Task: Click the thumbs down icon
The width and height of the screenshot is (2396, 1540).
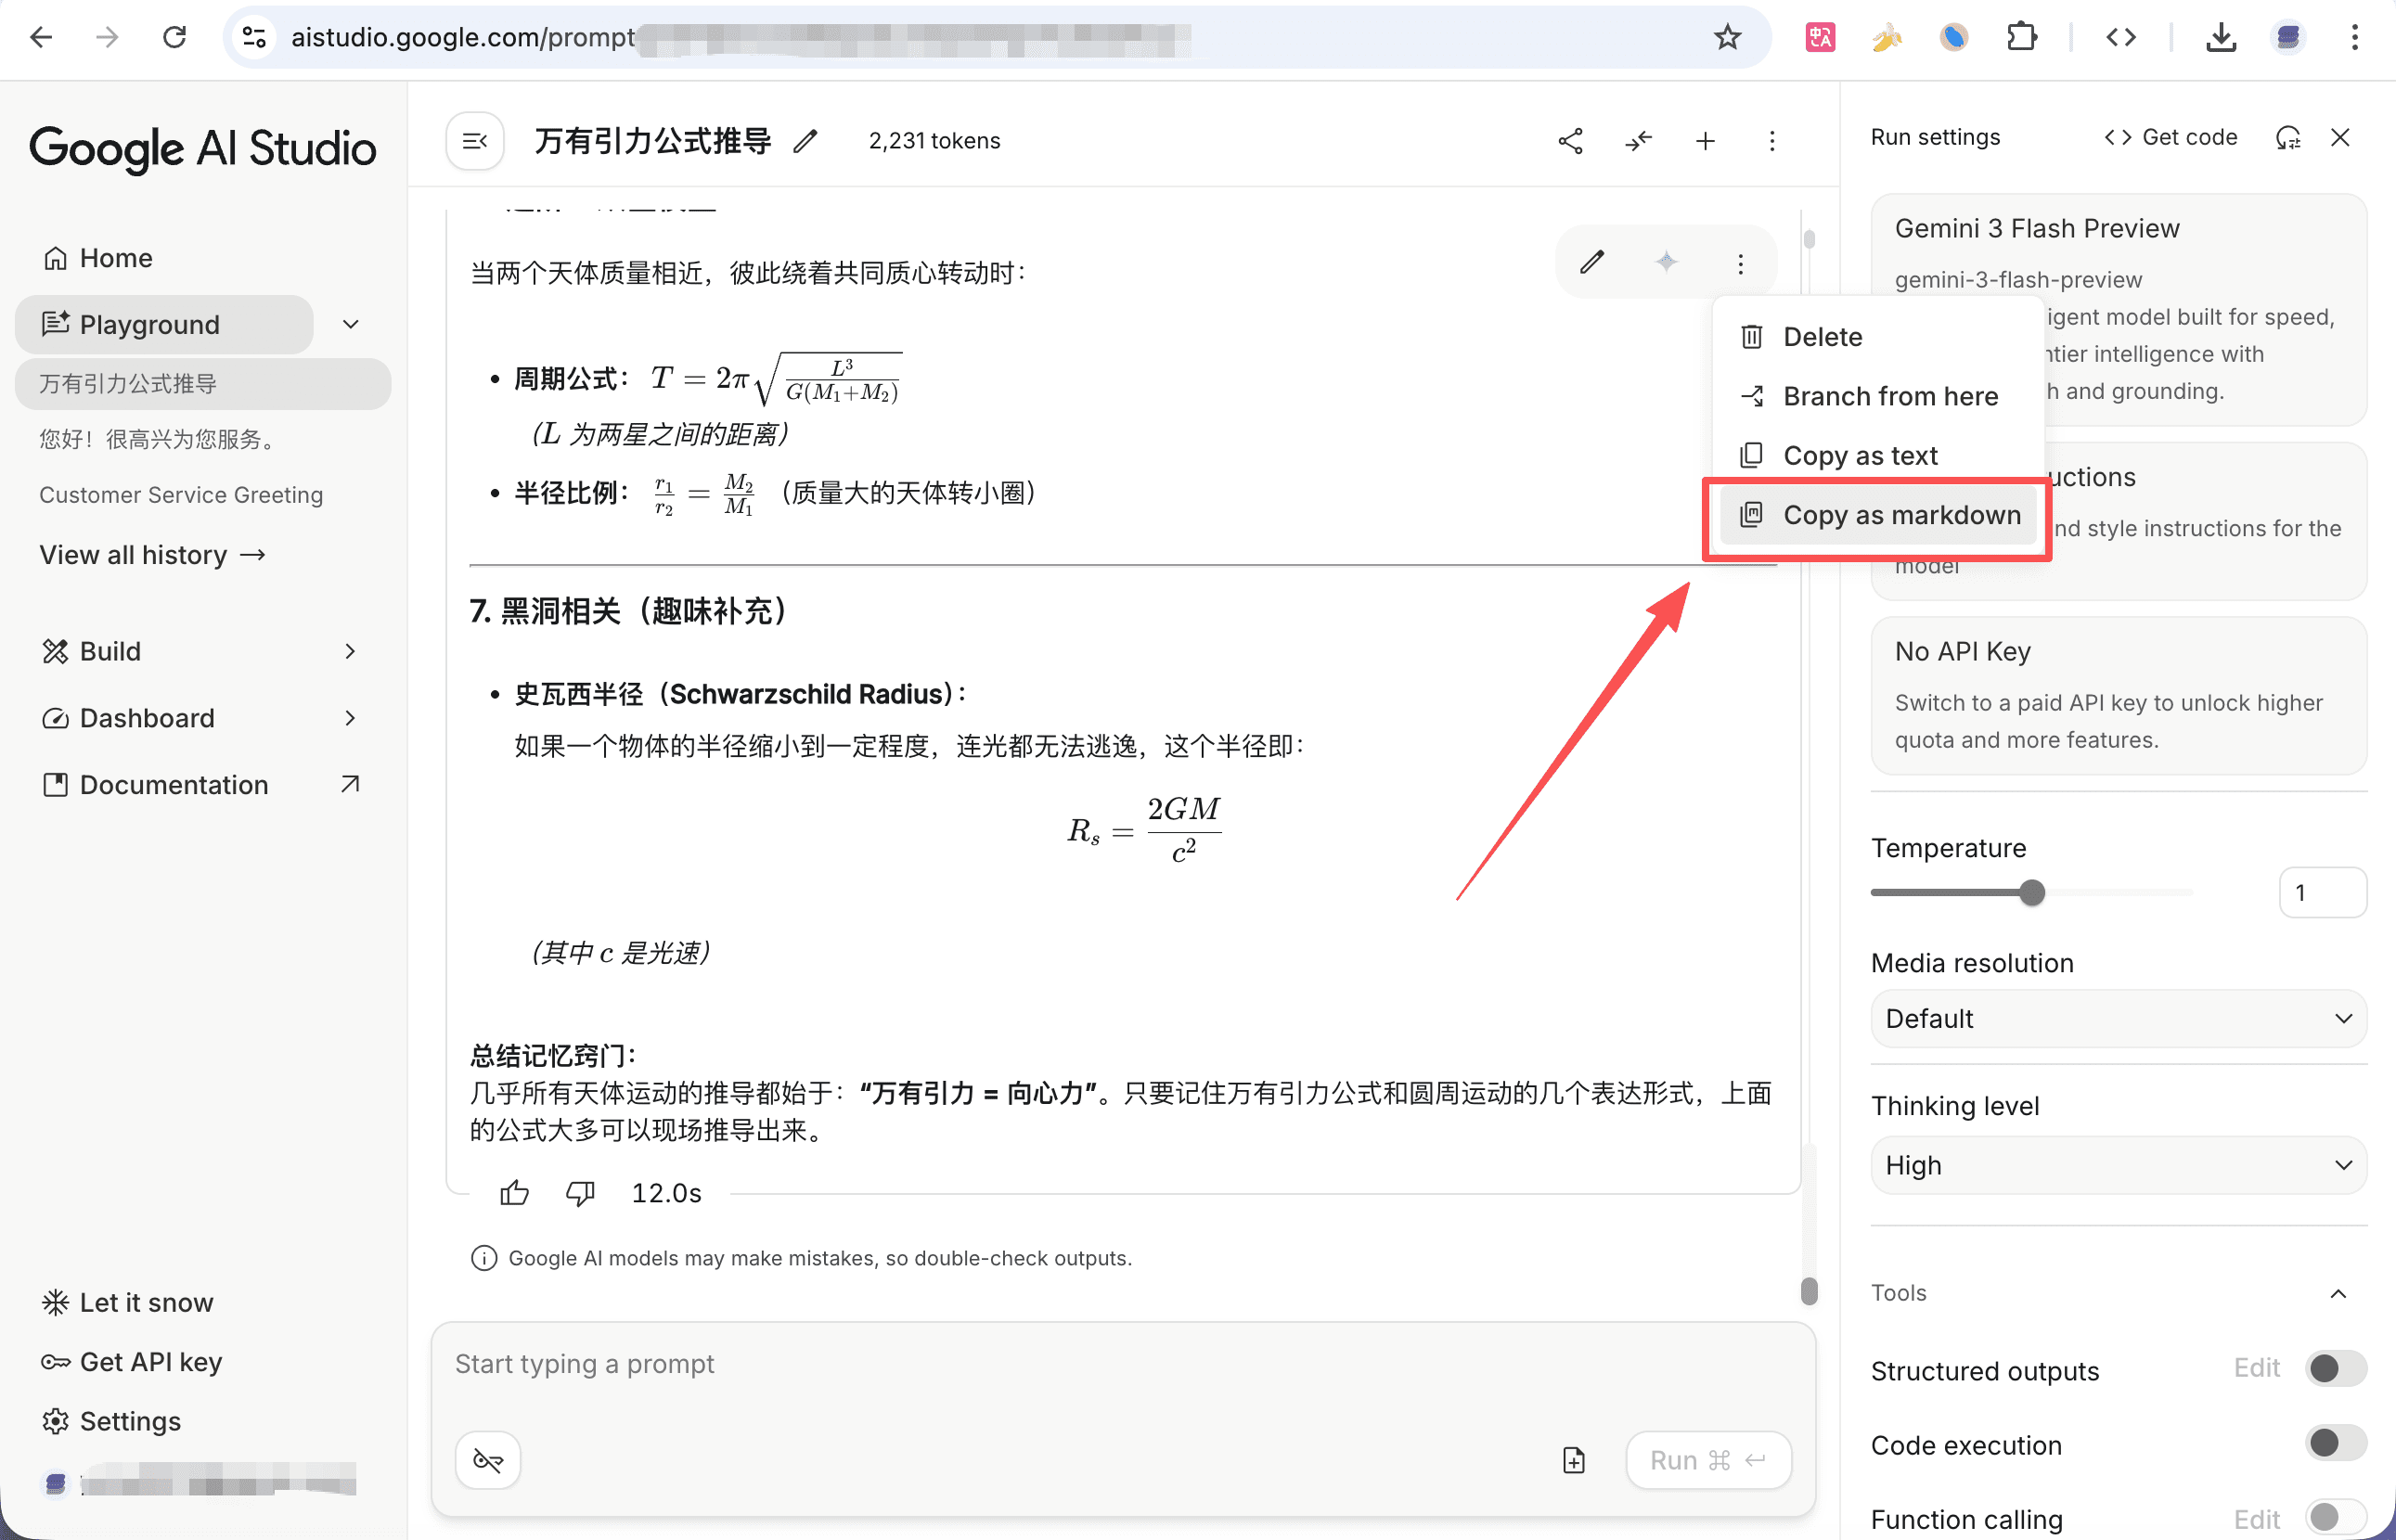Action: point(580,1192)
